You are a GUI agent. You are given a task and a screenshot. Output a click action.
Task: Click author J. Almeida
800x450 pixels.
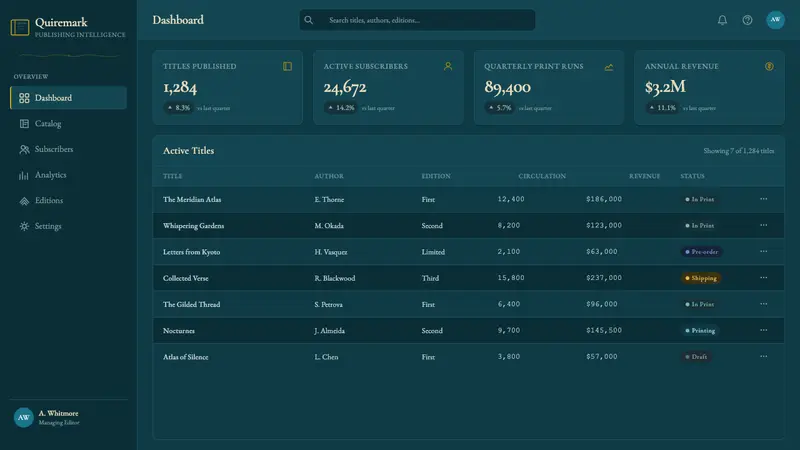[x=330, y=331]
